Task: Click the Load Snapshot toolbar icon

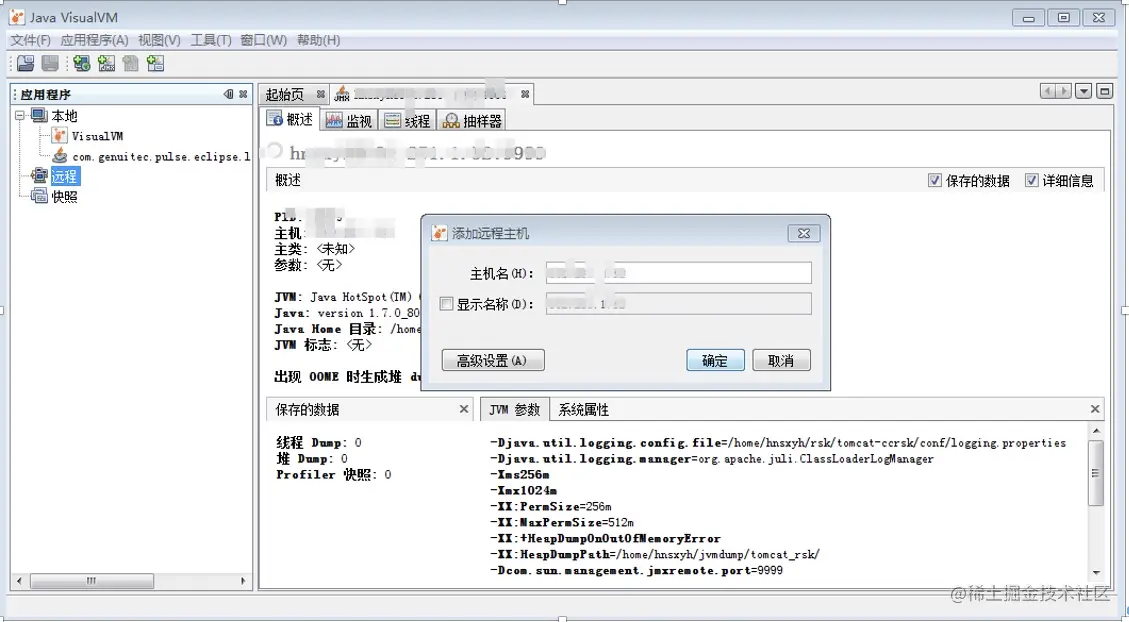Action: point(26,63)
